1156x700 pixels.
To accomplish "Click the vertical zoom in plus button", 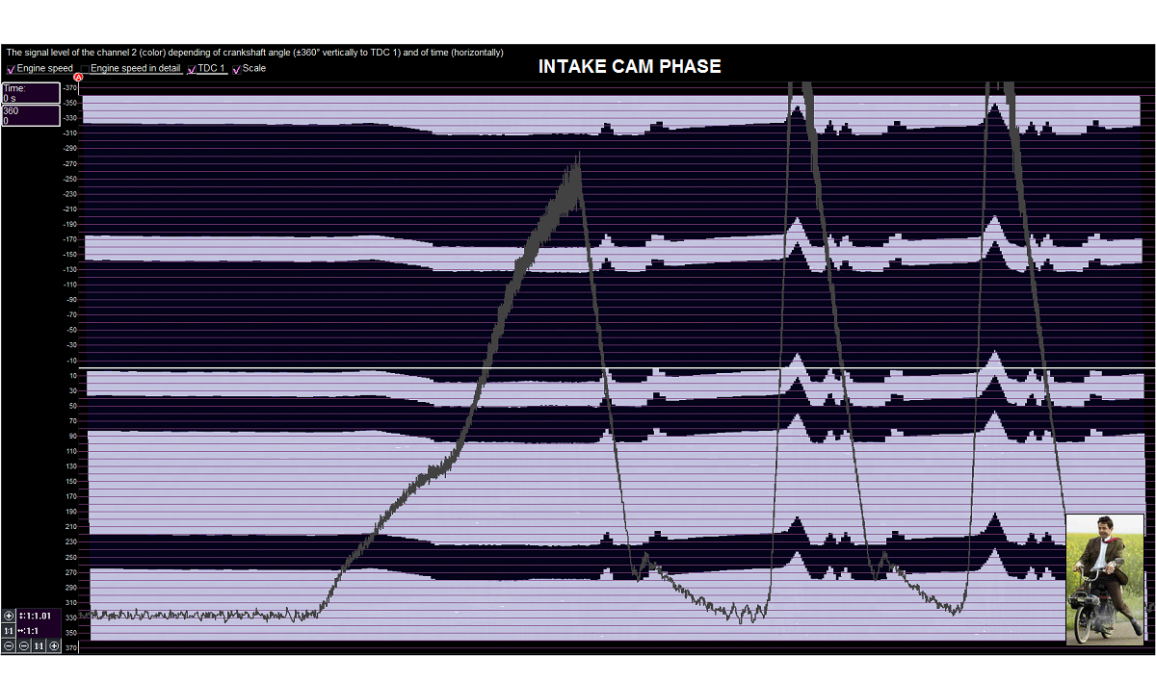I will pos(9,616).
